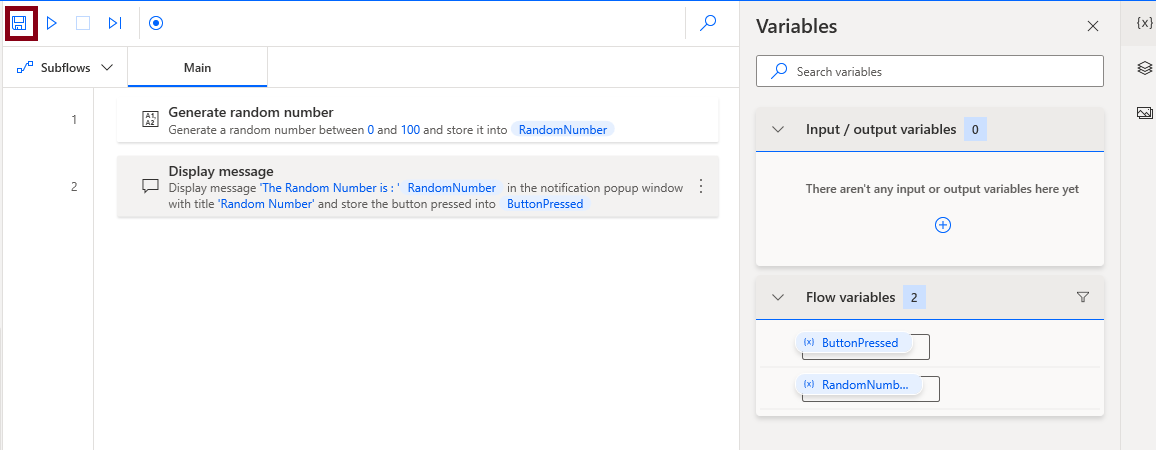Filter flow variables with funnel icon
The height and width of the screenshot is (450, 1156).
tap(1083, 297)
